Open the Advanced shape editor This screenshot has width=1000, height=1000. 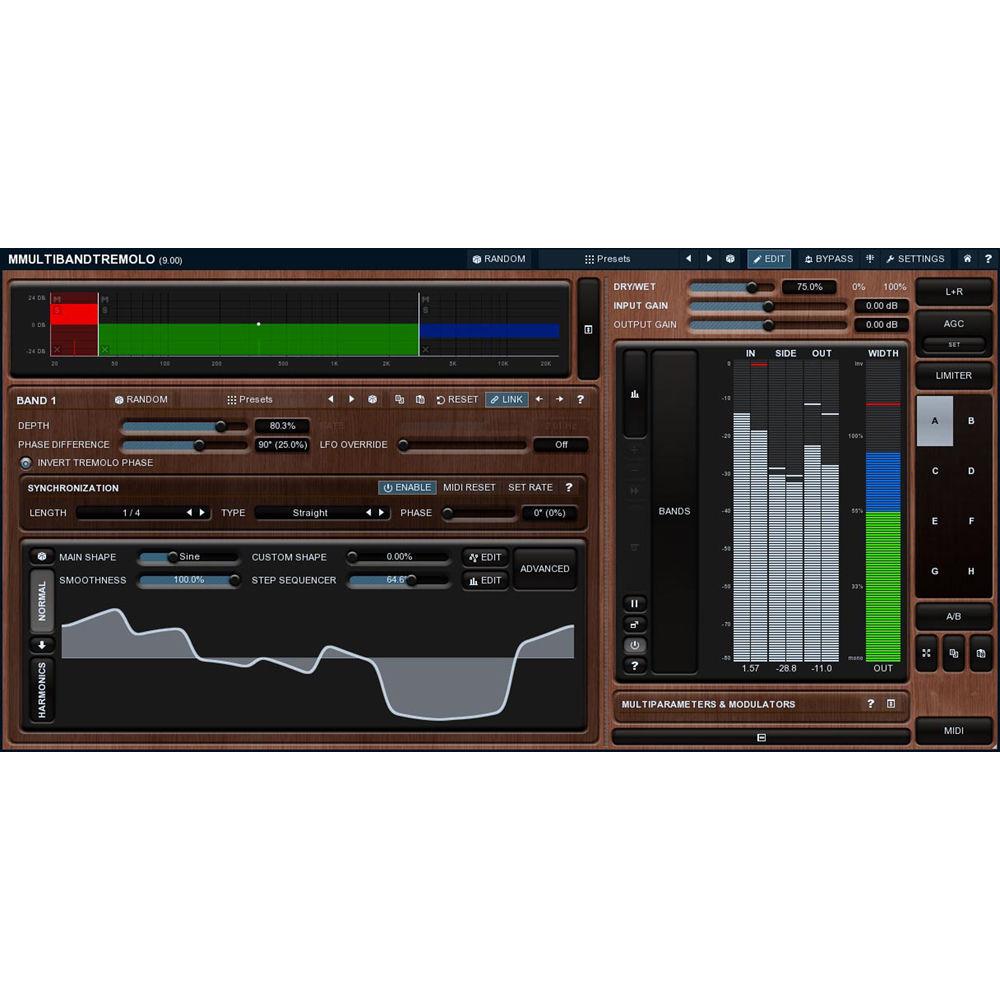click(x=545, y=568)
